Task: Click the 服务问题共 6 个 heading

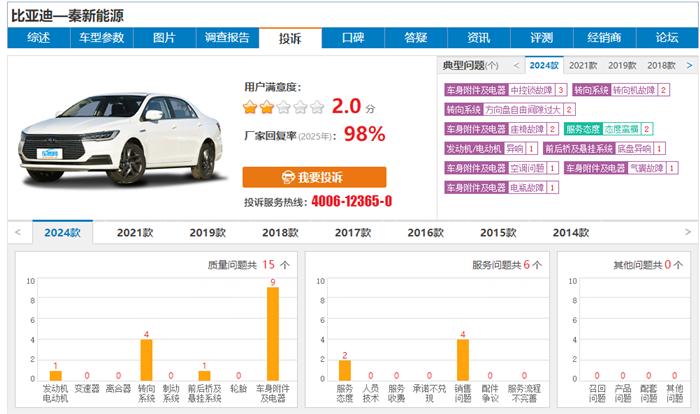Action: (x=507, y=265)
